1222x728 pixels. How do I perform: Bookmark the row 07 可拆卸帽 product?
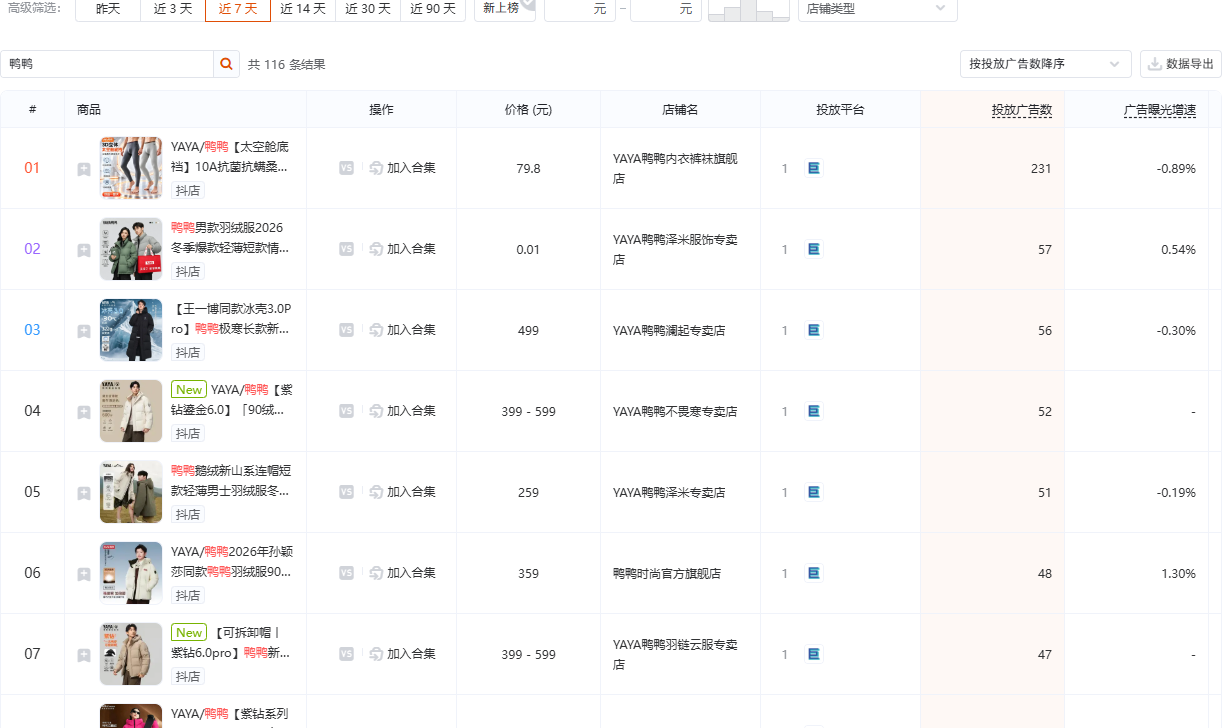click(x=84, y=655)
